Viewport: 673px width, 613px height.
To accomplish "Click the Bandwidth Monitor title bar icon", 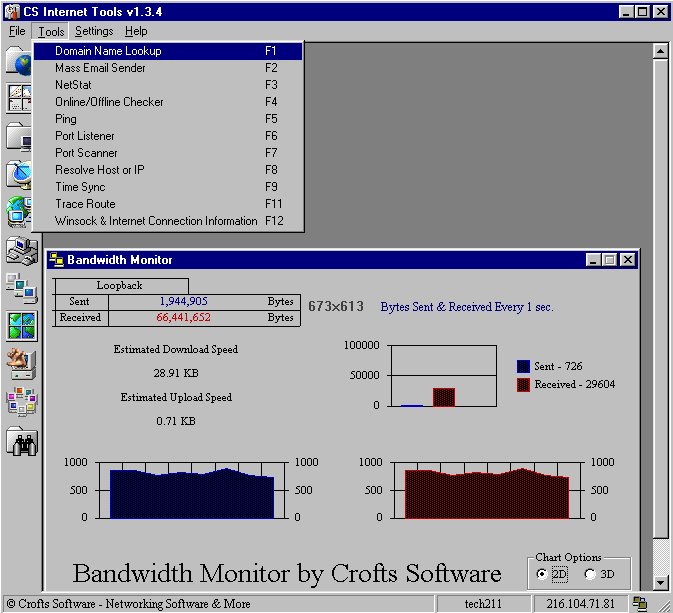I will (57, 260).
